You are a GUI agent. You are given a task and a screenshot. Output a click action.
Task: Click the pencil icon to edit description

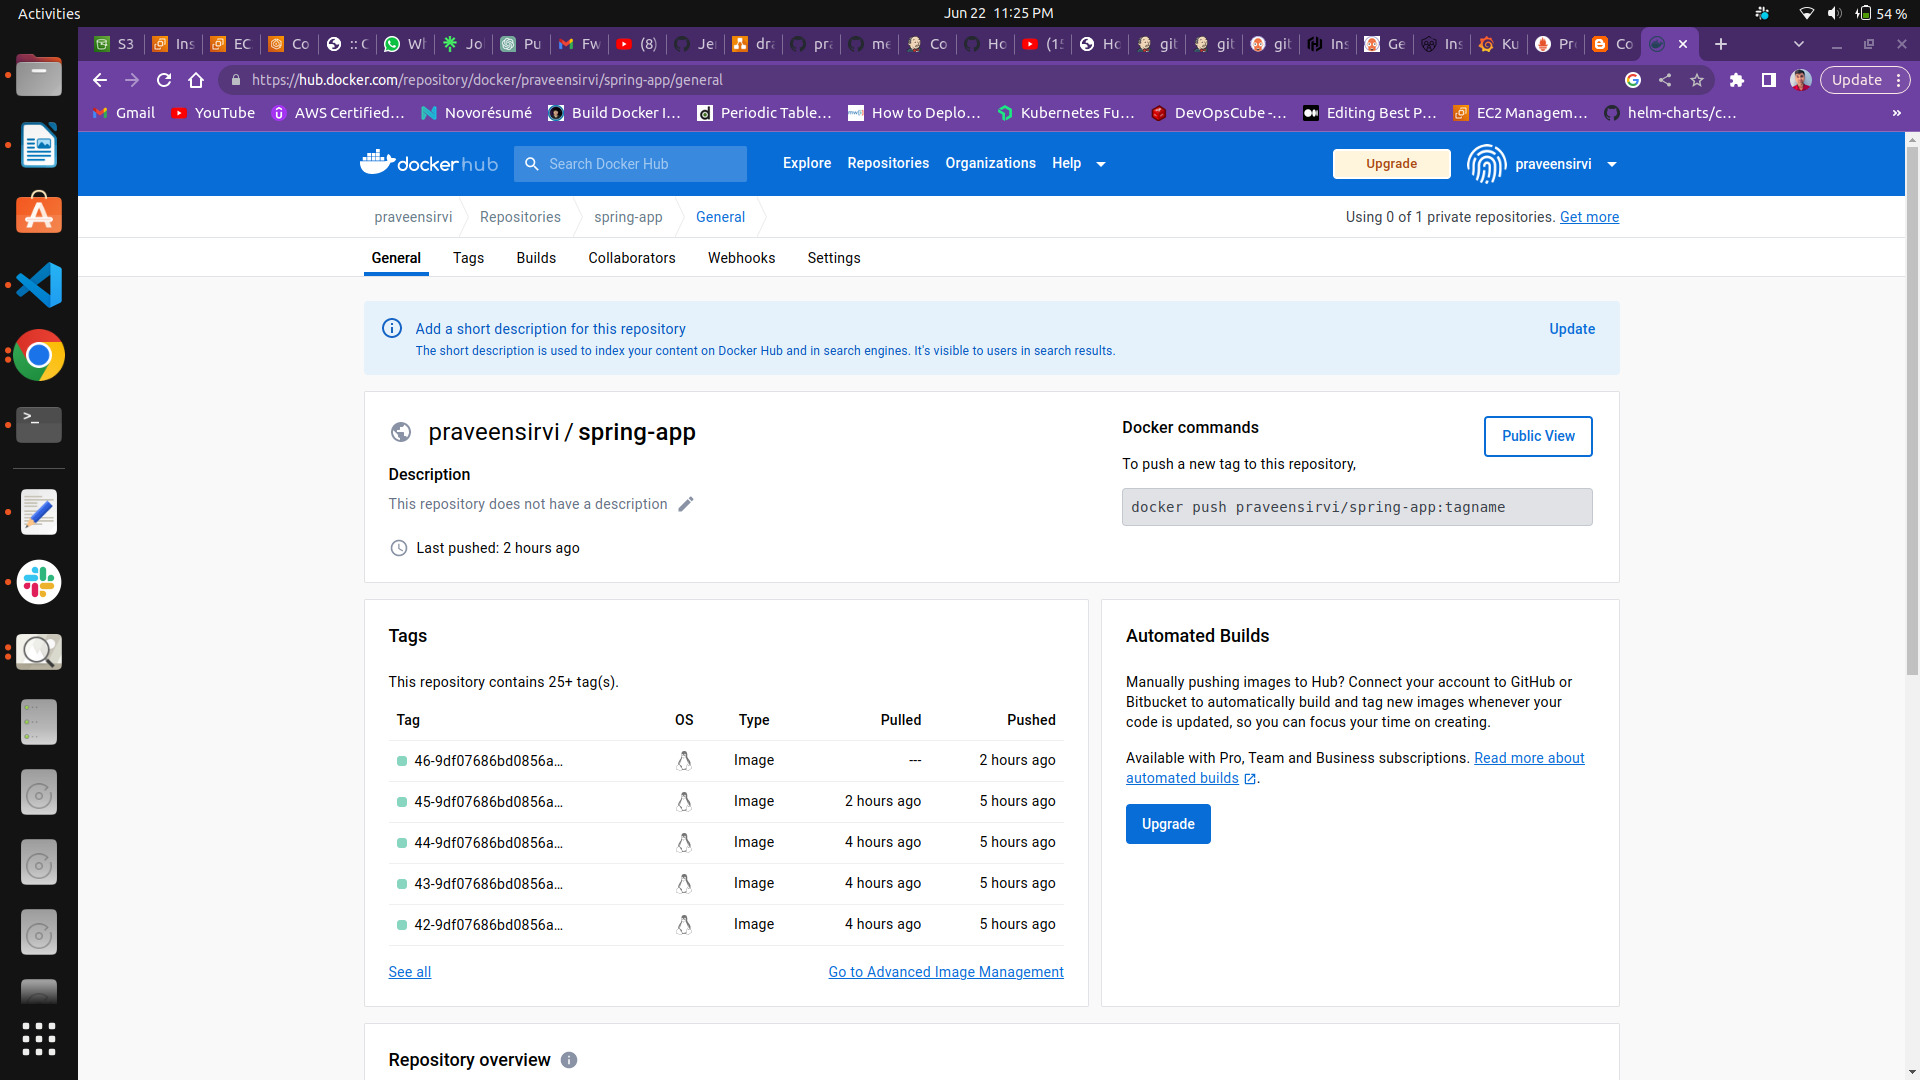point(686,504)
